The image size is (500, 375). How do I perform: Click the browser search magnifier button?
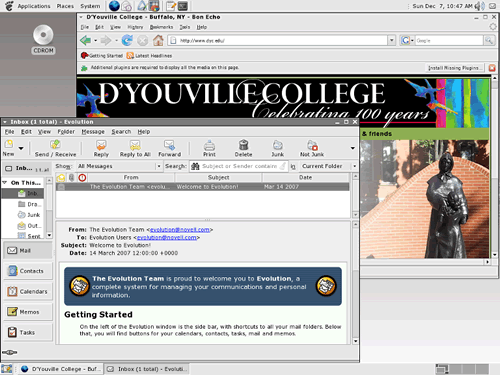tap(489, 41)
